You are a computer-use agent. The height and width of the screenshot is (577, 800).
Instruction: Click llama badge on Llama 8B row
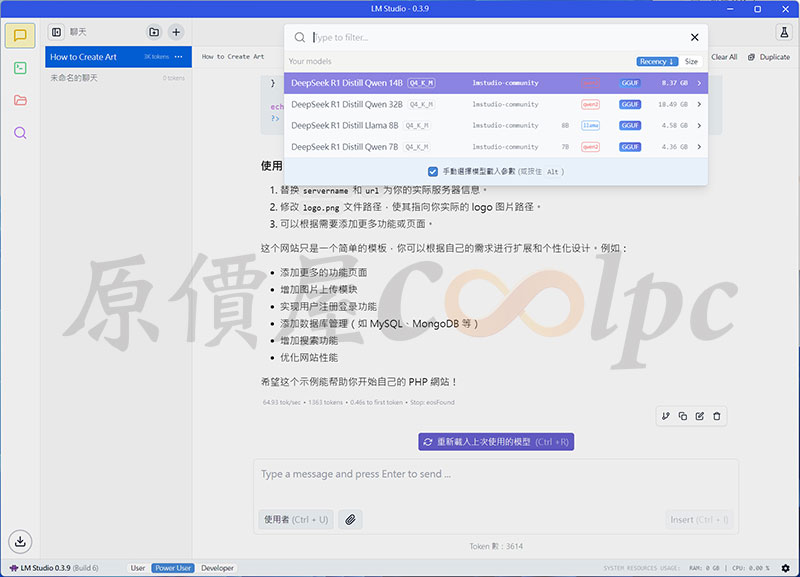(590, 126)
